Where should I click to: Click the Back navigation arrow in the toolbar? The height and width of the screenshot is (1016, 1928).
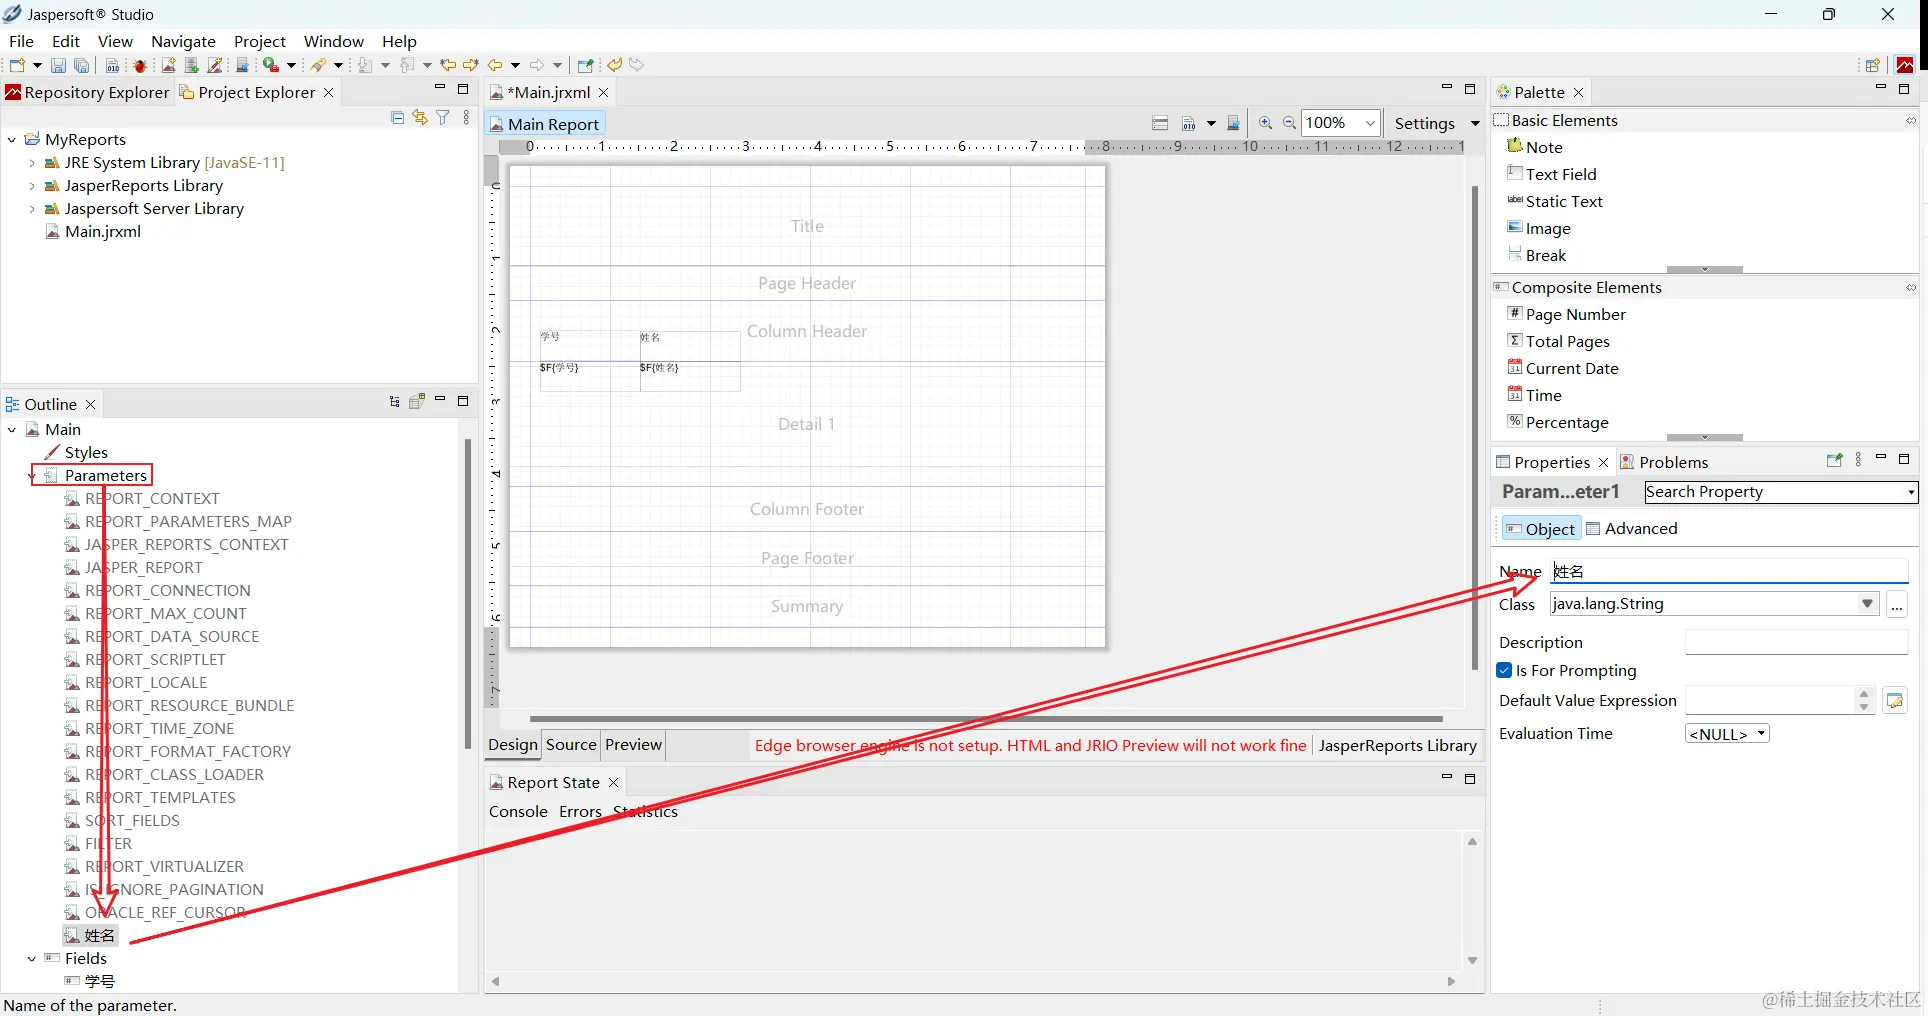coord(495,65)
